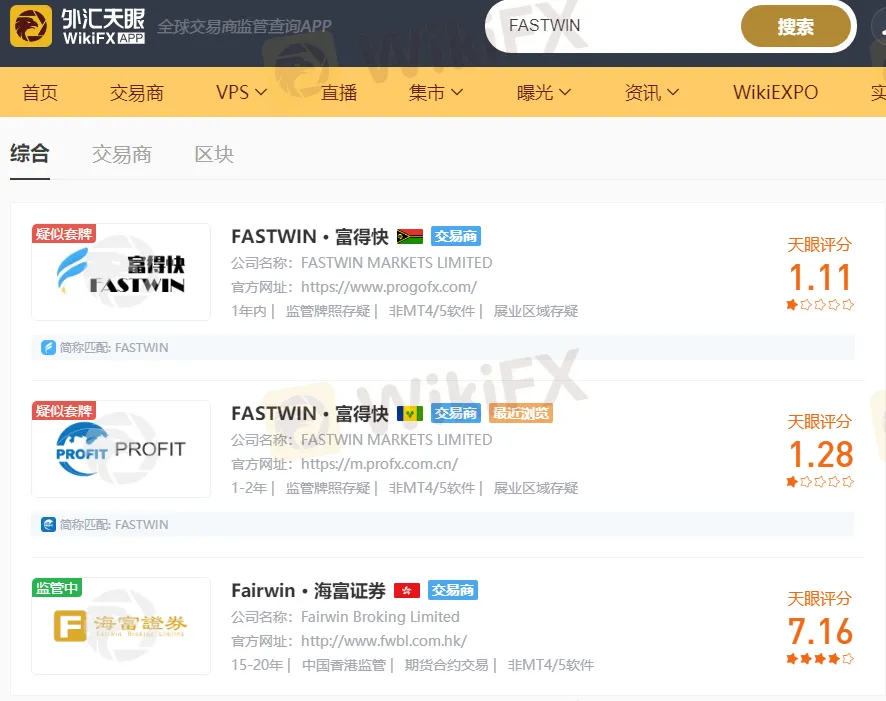Viewport: 886px width, 701px height.
Task: Click the 1年内 tag on first result
Action: coord(249,311)
